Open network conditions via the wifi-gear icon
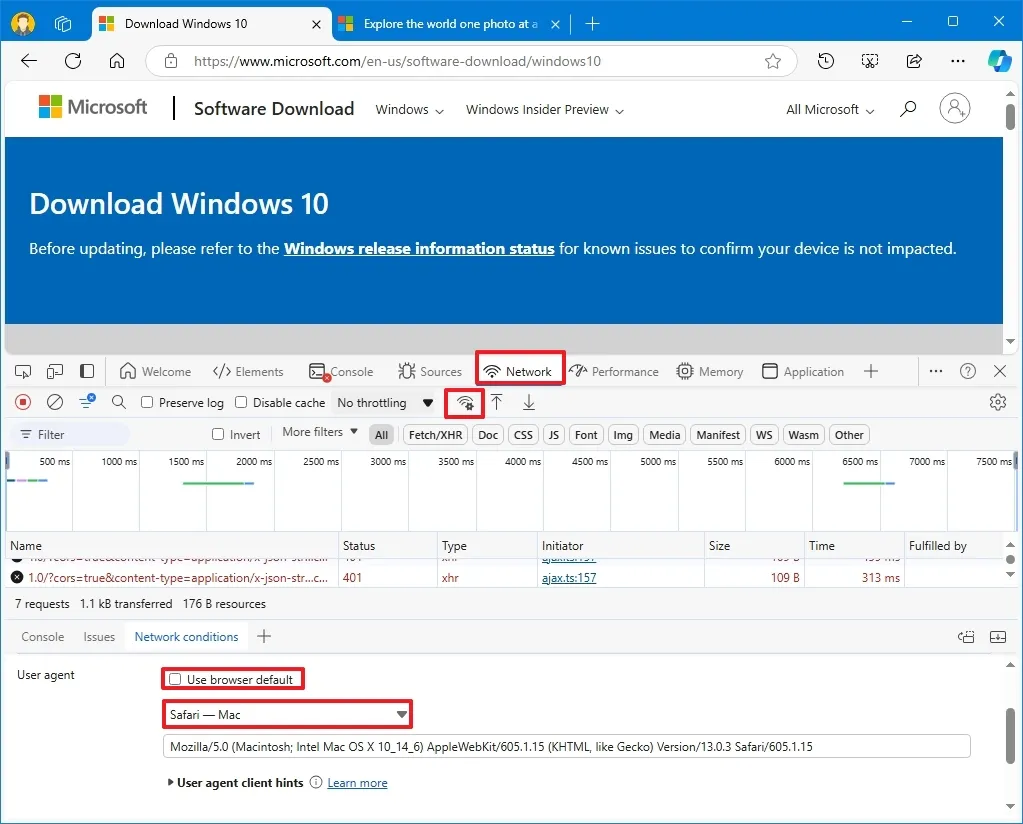The height and width of the screenshot is (824, 1023). click(x=464, y=402)
